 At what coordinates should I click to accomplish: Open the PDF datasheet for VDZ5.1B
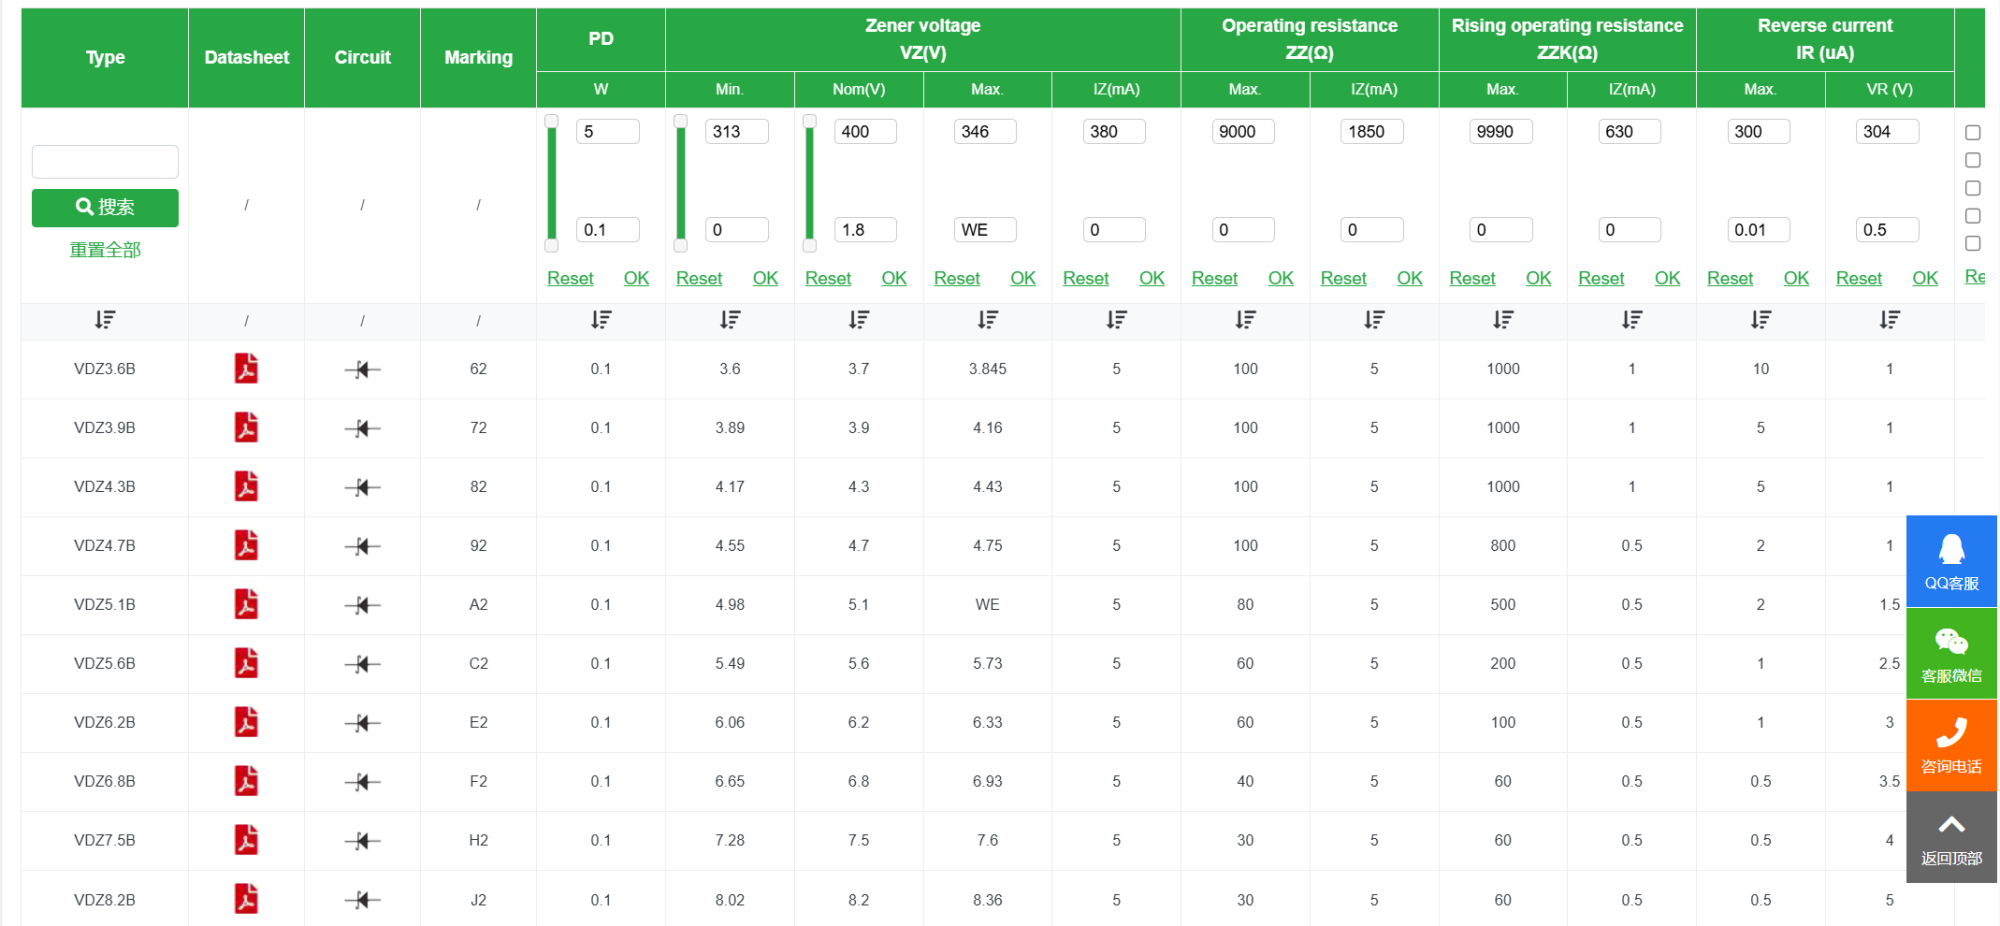246,604
